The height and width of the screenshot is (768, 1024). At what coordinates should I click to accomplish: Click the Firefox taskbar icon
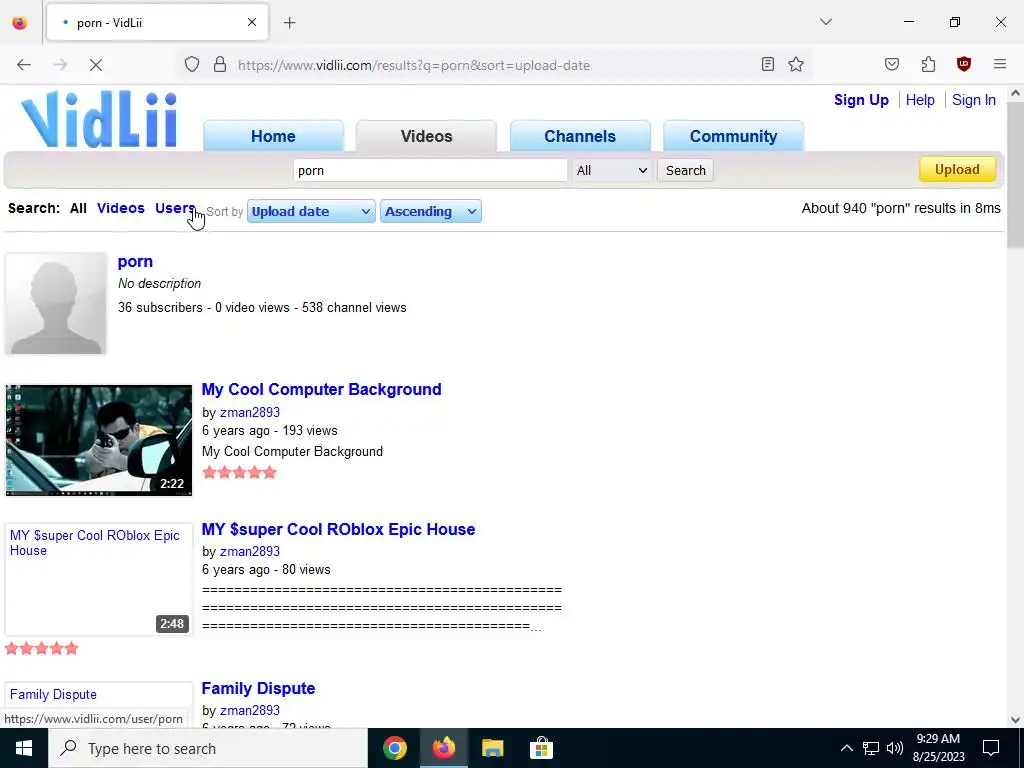443,748
